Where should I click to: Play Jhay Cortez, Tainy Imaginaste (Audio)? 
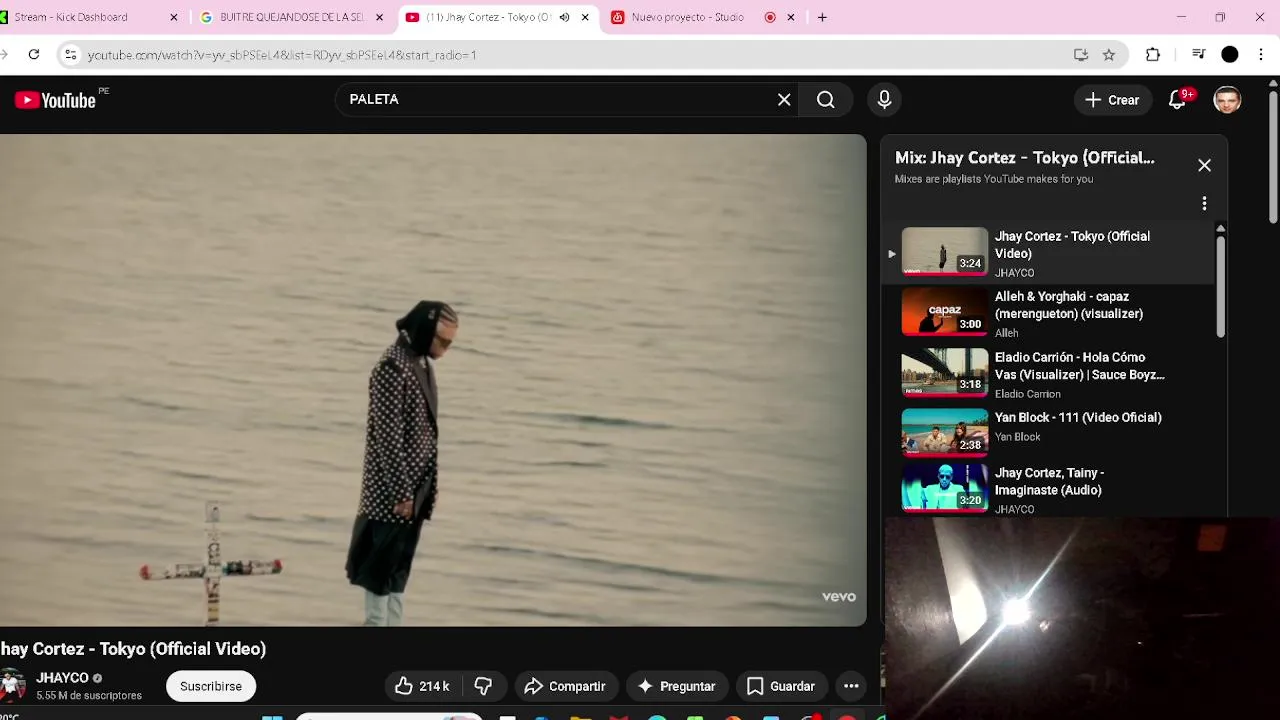point(1050,490)
